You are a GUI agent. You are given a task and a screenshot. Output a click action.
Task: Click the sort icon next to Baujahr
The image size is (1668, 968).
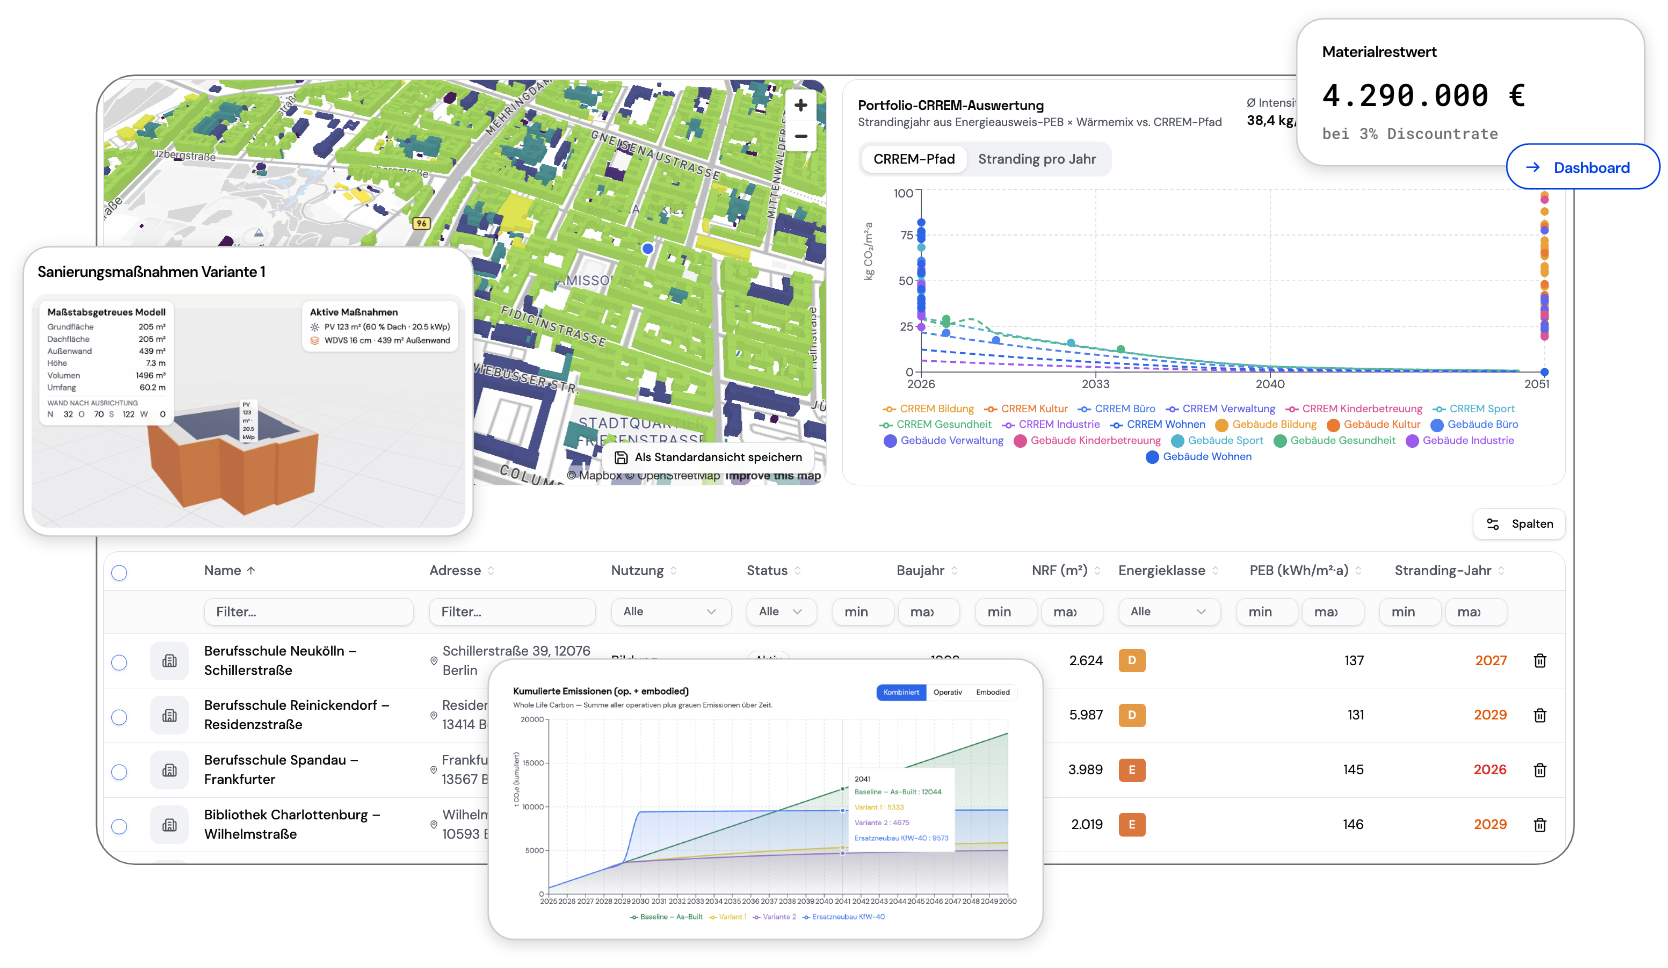[x=954, y=571]
